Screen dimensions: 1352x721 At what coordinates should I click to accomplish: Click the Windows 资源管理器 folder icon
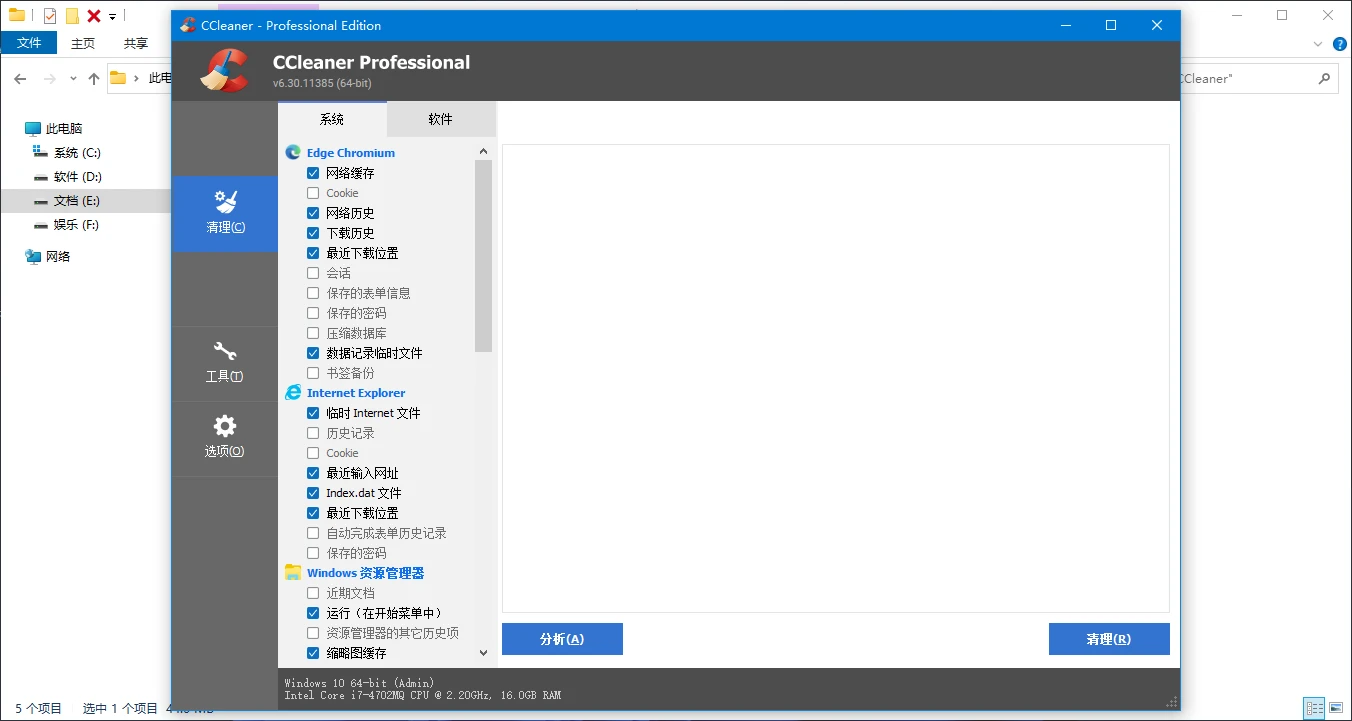point(293,573)
